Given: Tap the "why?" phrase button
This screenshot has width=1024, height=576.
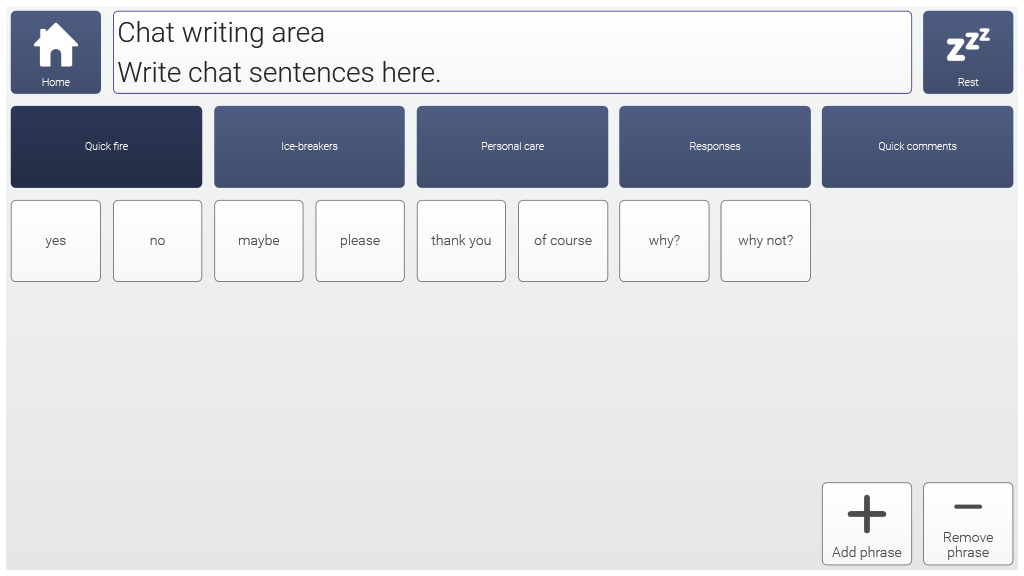Looking at the screenshot, I should 664,241.
